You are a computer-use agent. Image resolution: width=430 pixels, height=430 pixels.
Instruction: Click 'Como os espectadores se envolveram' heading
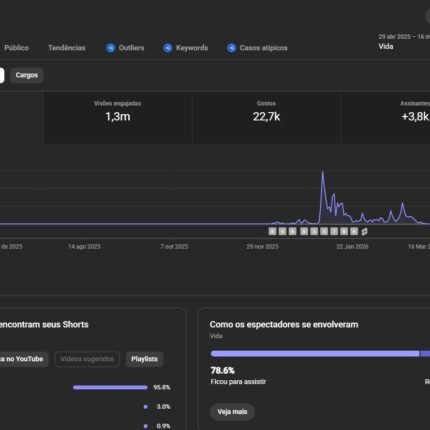click(284, 324)
